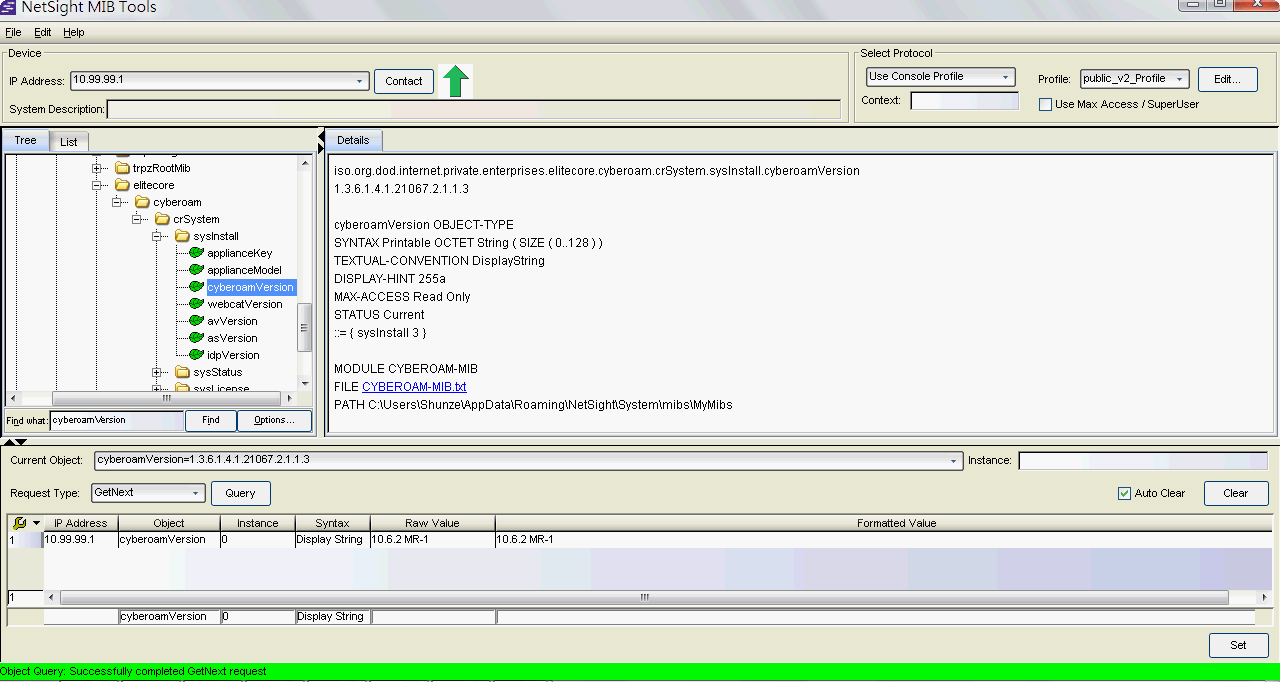The height and width of the screenshot is (682, 1280).
Task: Open the Current Object dropdown
Action: coord(954,461)
